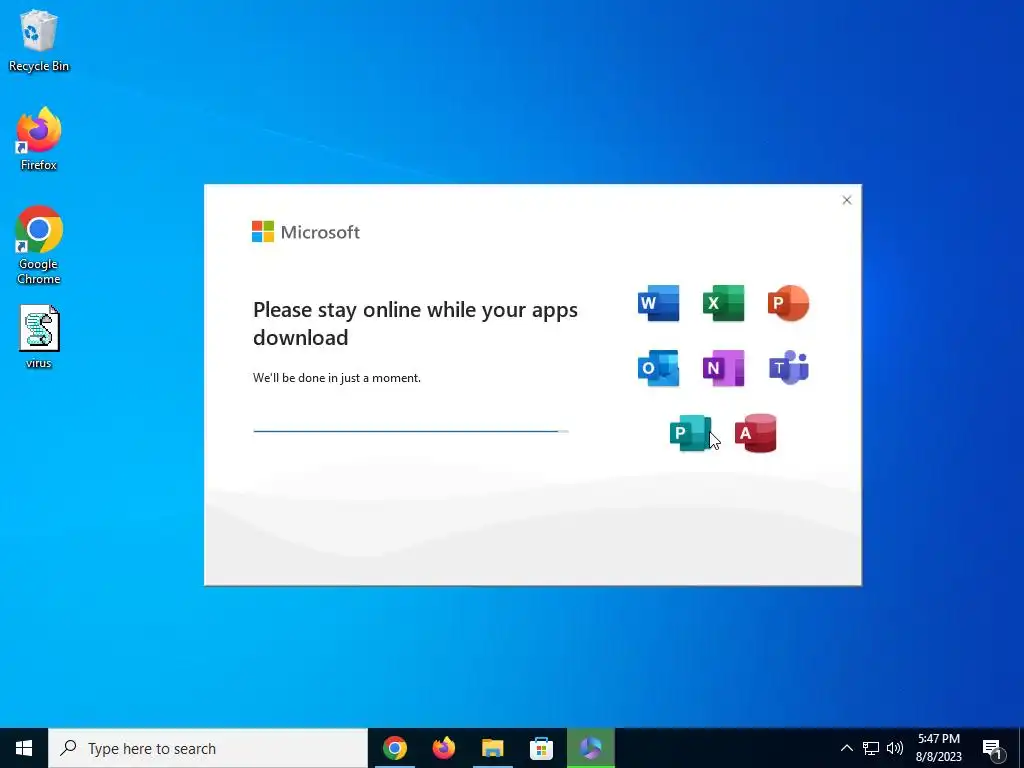This screenshot has width=1024, height=768.
Task: Click the Access icon in installer
Action: point(756,433)
